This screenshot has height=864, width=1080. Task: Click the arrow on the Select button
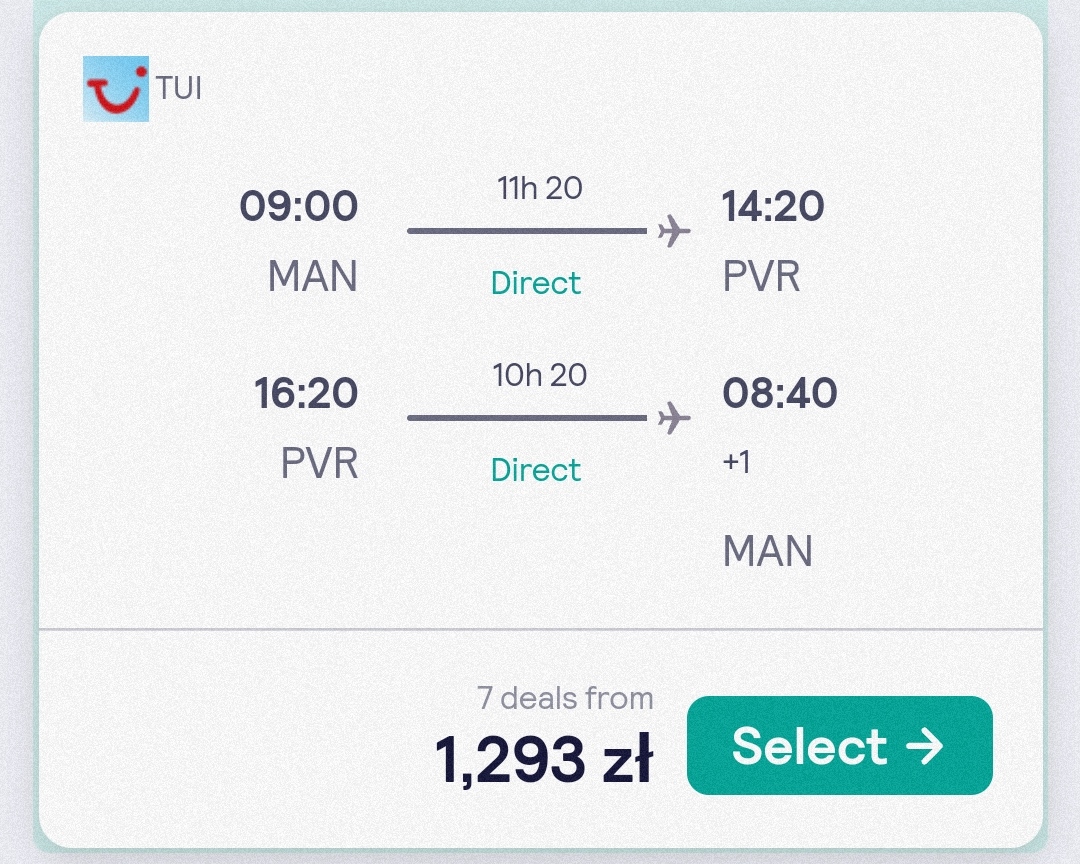click(x=924, y=745)
